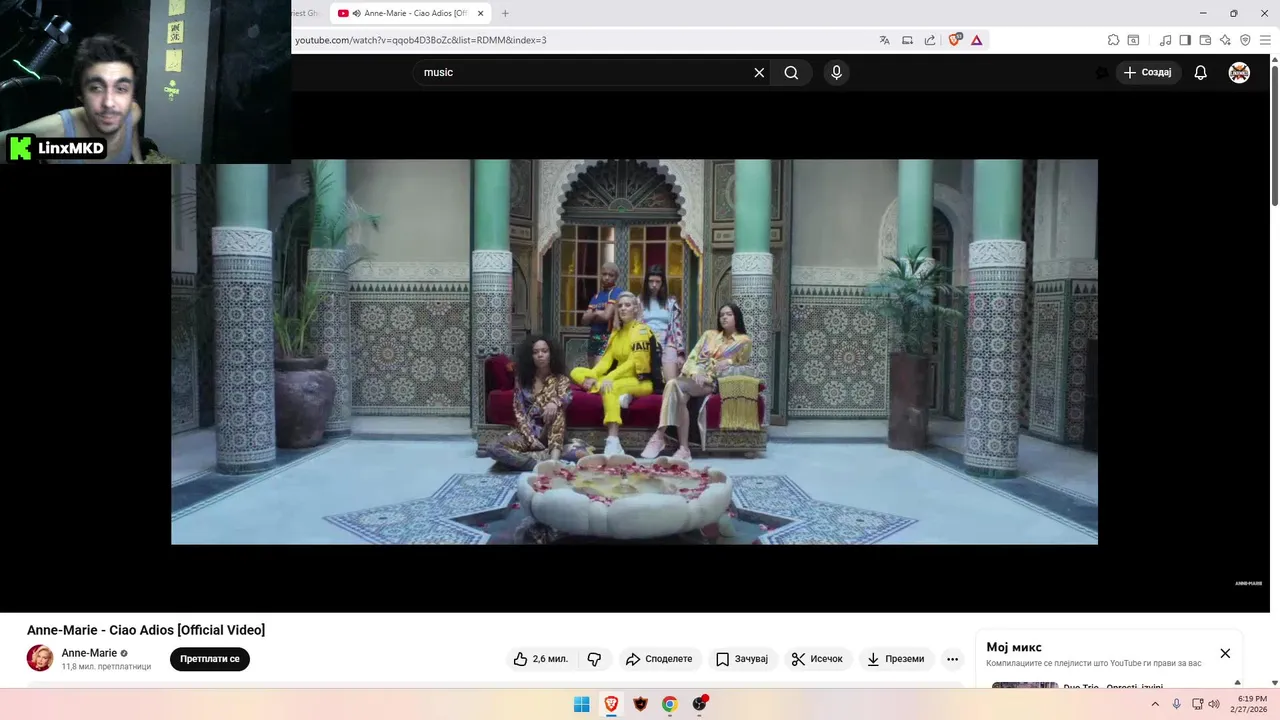Viewport: 1280px width, 720px height.
Task: Open Brave browser in taskbar
Action: [611, 704]
